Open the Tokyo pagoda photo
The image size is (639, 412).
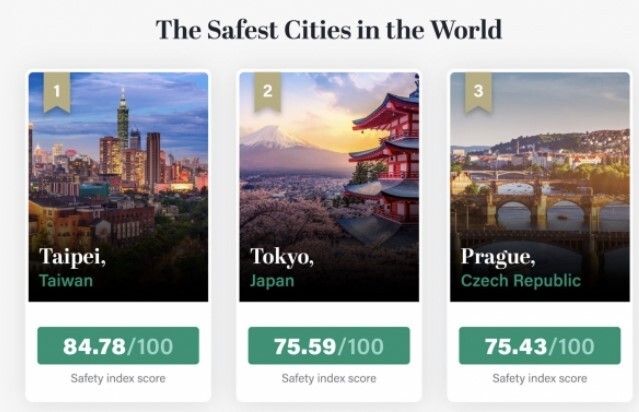tap(329, 187)
